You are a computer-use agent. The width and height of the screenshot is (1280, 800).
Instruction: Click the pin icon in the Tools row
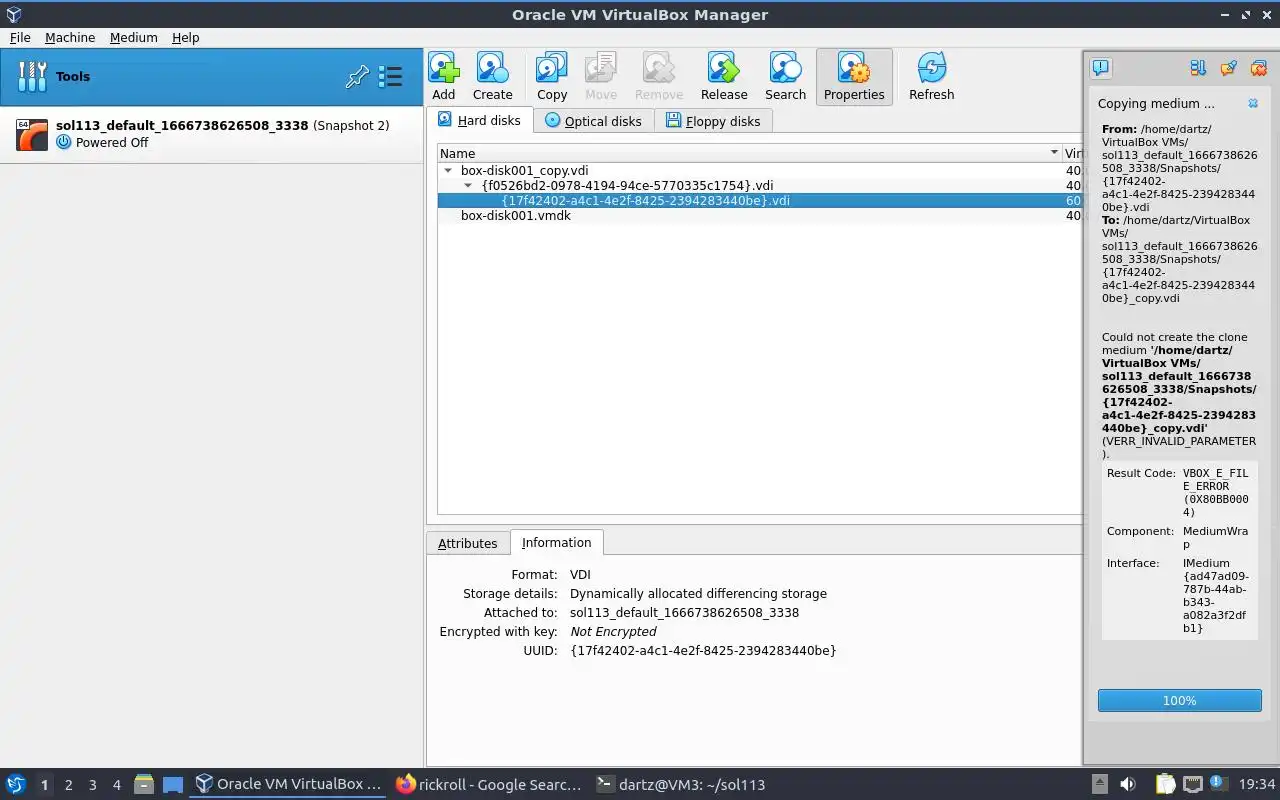point(357,77)
